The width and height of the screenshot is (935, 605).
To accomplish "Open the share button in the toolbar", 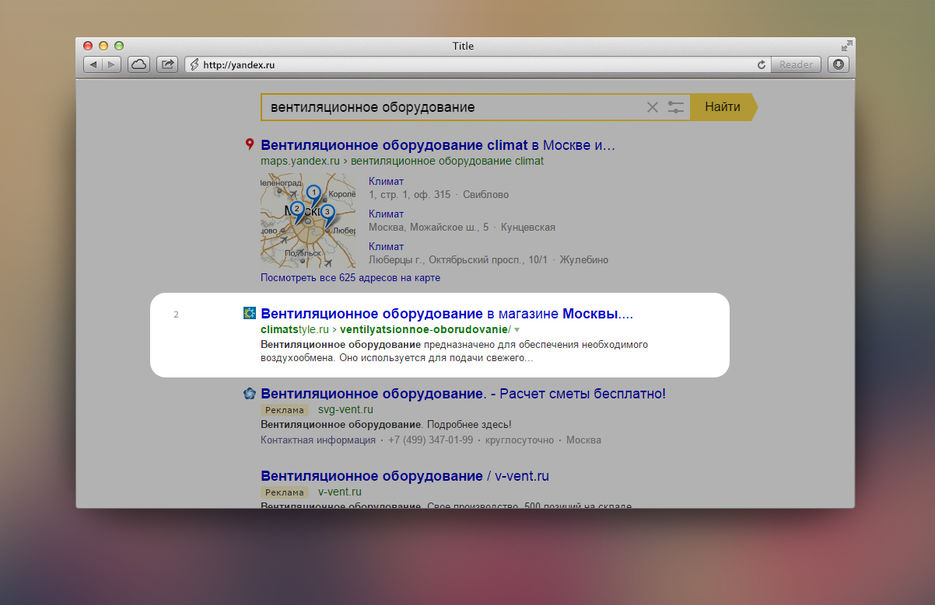I will (x=167, y=64).
